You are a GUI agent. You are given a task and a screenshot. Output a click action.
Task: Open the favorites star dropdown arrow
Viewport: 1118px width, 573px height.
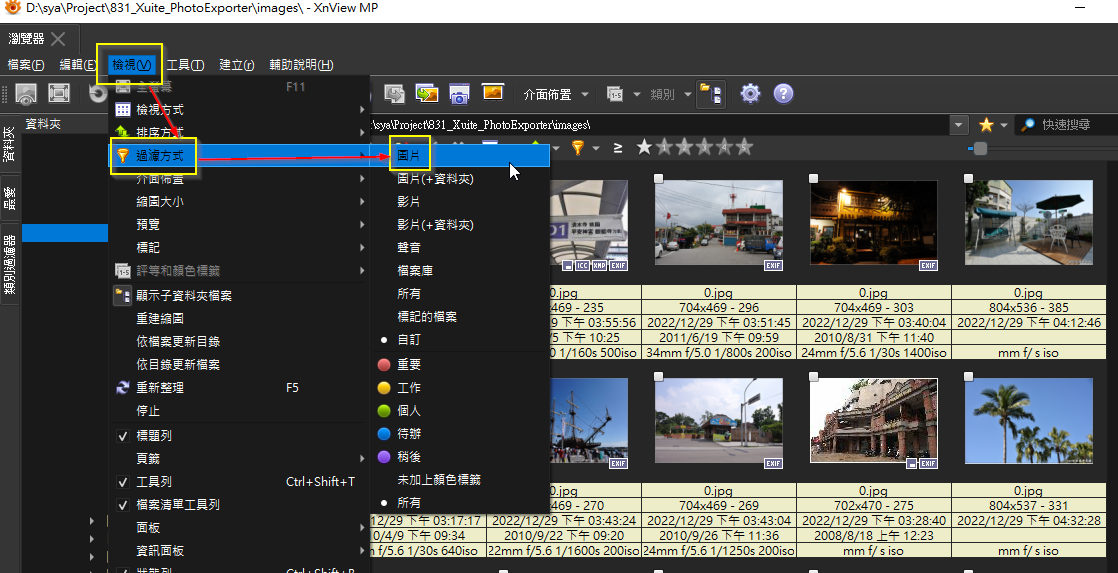point(1004,125)
